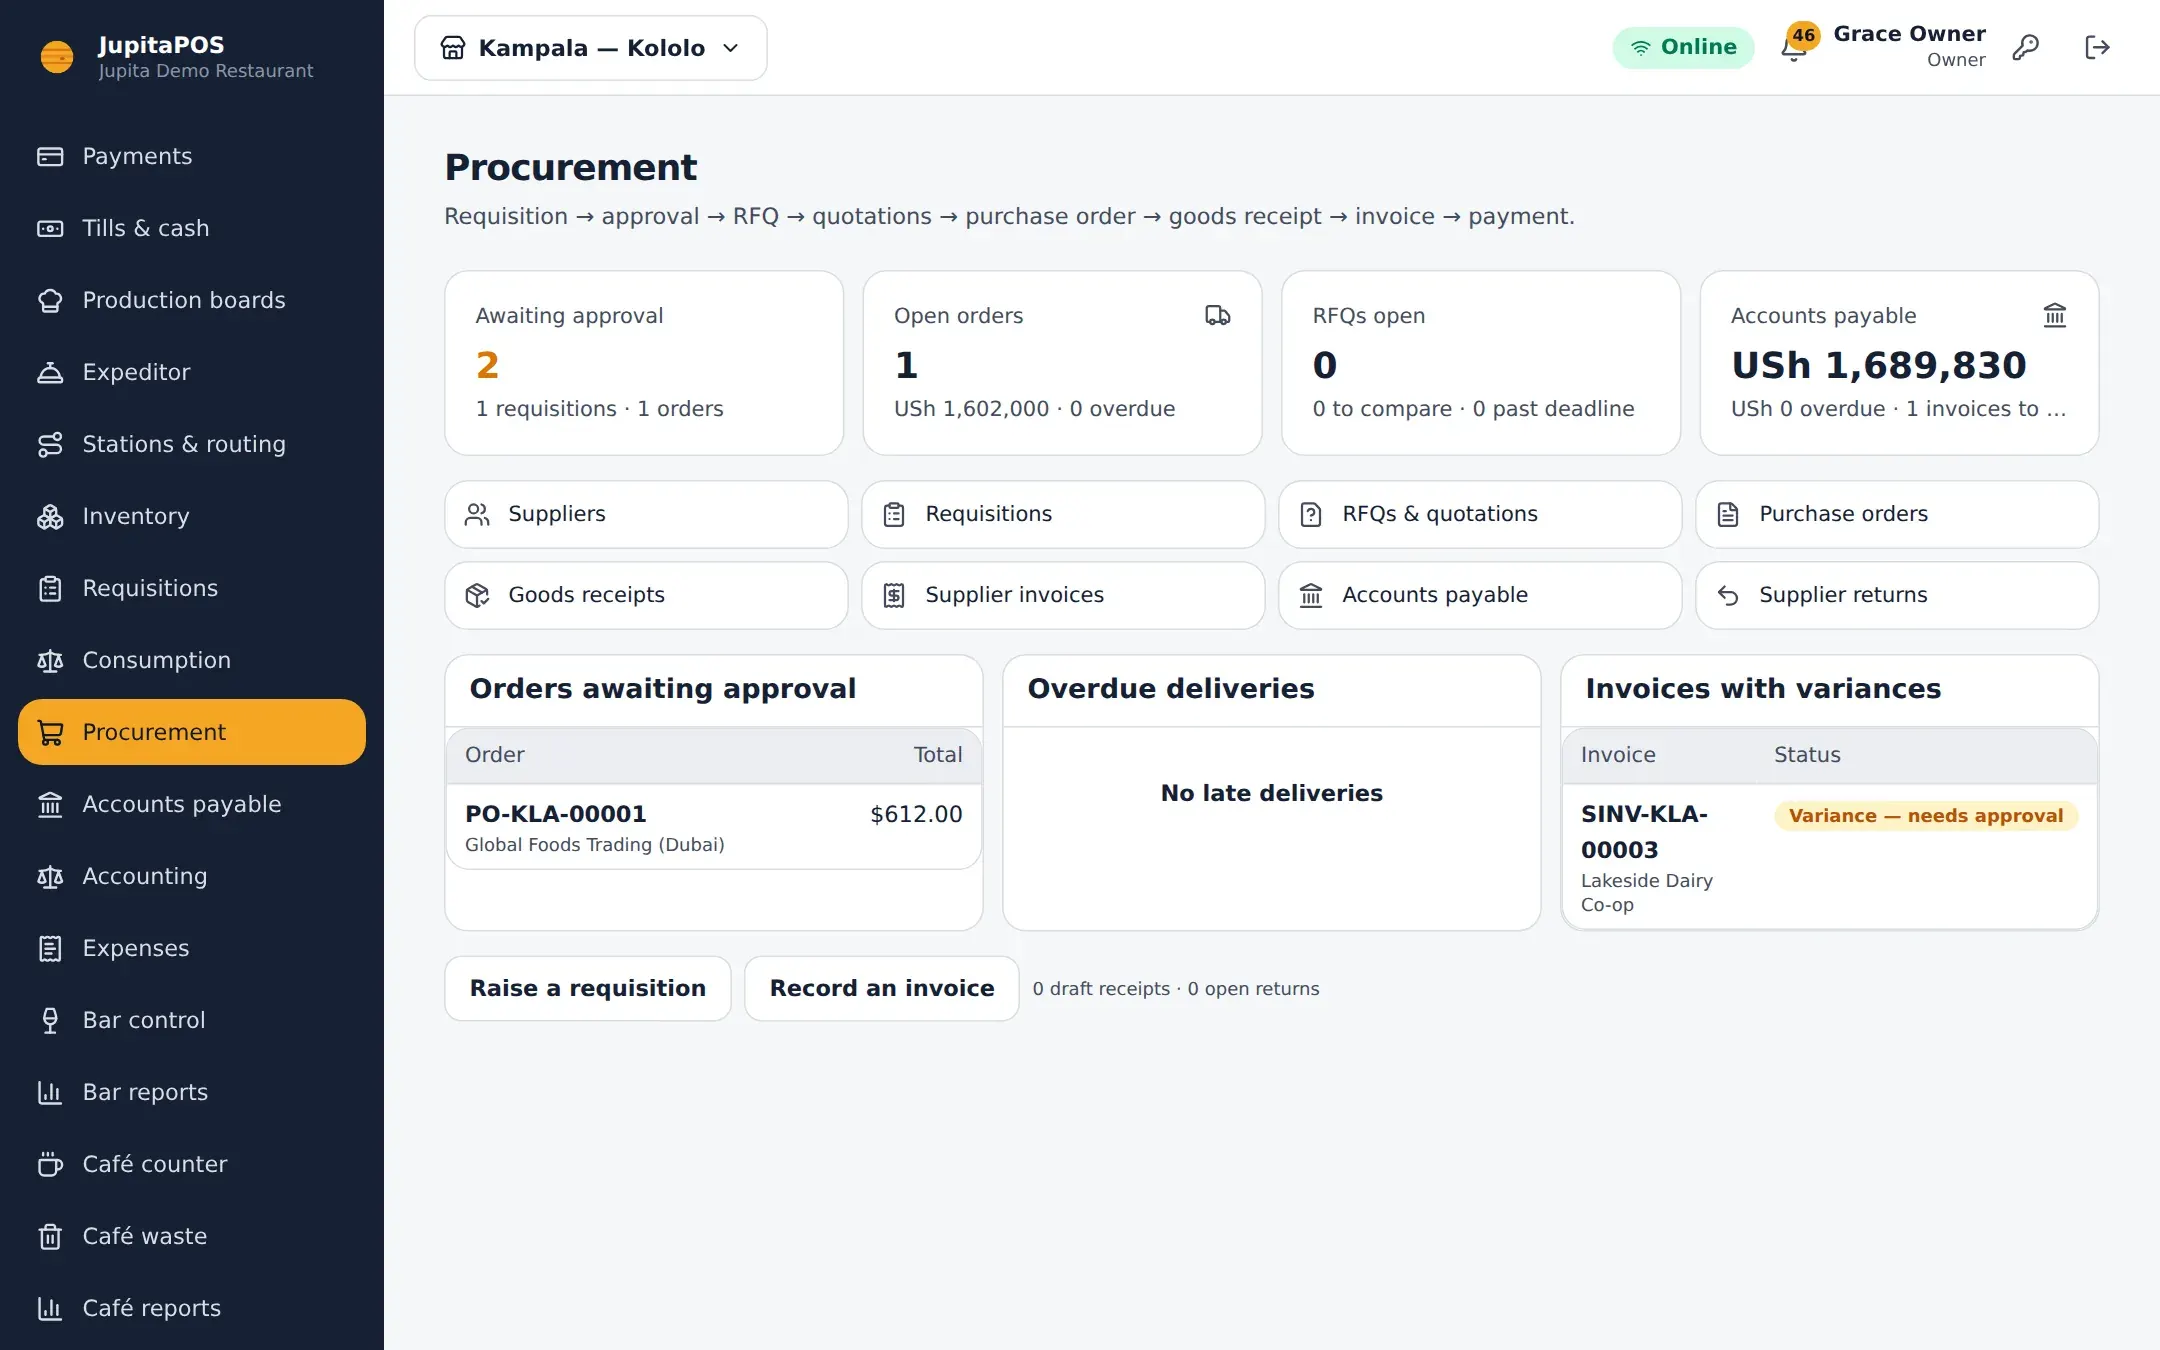Open RFQs & quotations tile
Image resolution: width=2160 pixels, height=1350 pixels.
1480,514
